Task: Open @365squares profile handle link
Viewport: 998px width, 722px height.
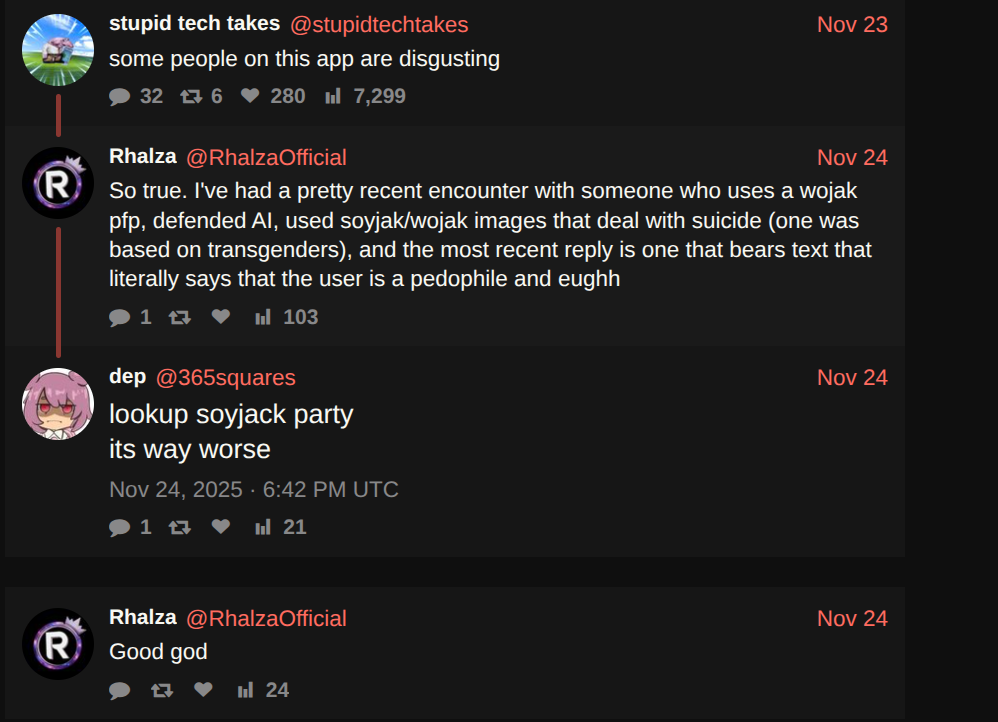Action: (x=226, y=378)
